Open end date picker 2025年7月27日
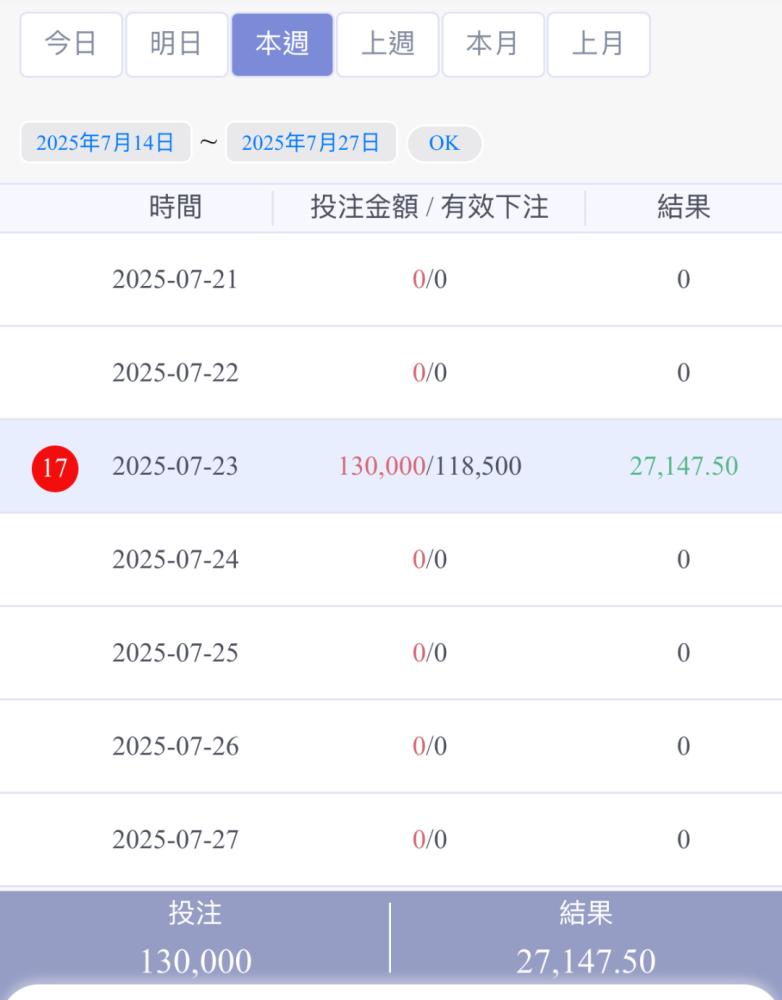Screen dimensions: 782x1000 (311, 142)
